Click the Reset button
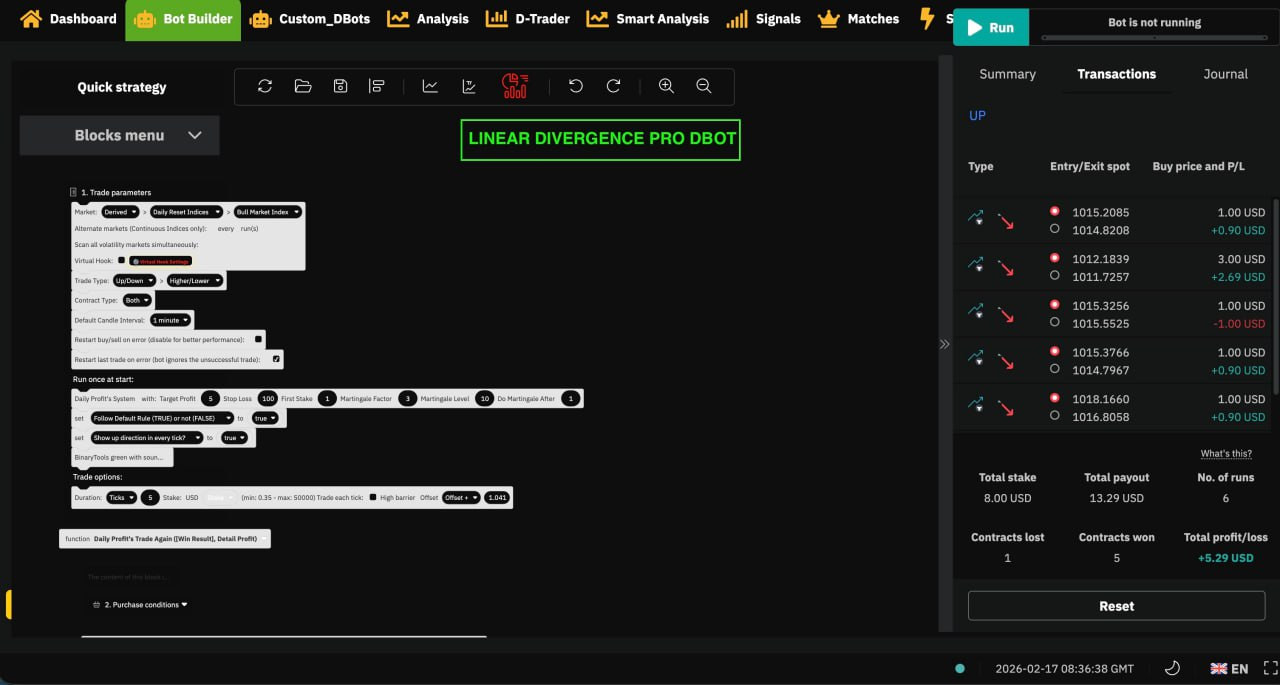Image resolution: width=1280 pixels, height=685 pixels. [1116, 606]
